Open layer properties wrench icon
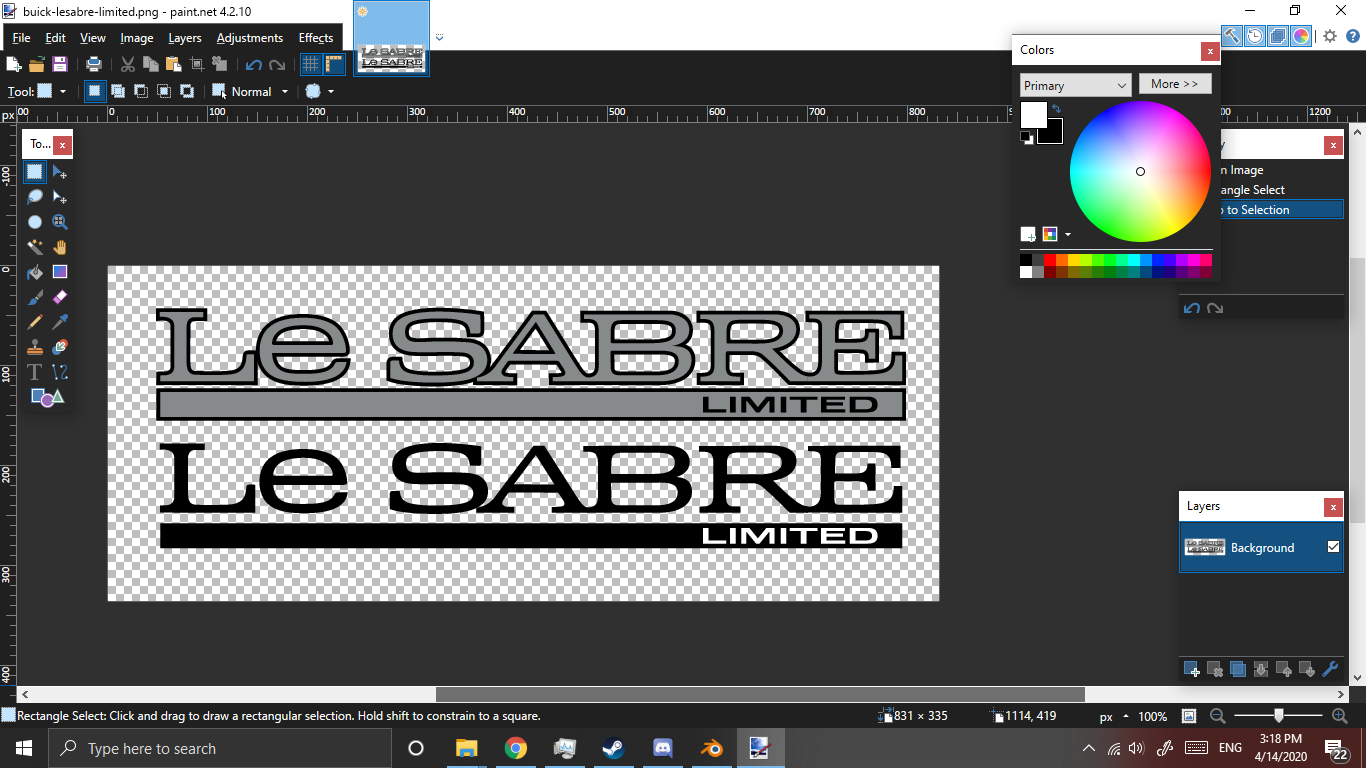The width and height of the screenshot is (1366, 768). pos(1330,669)
